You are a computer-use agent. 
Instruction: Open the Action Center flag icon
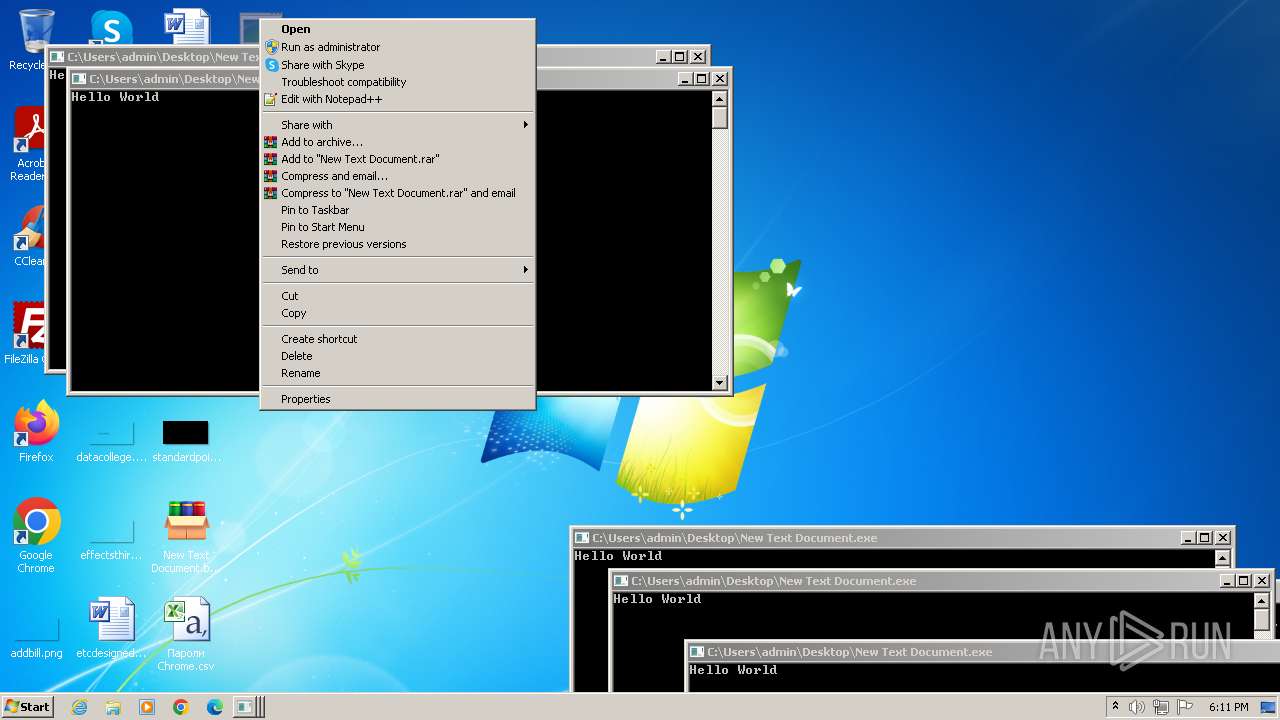coord(1185,707)
